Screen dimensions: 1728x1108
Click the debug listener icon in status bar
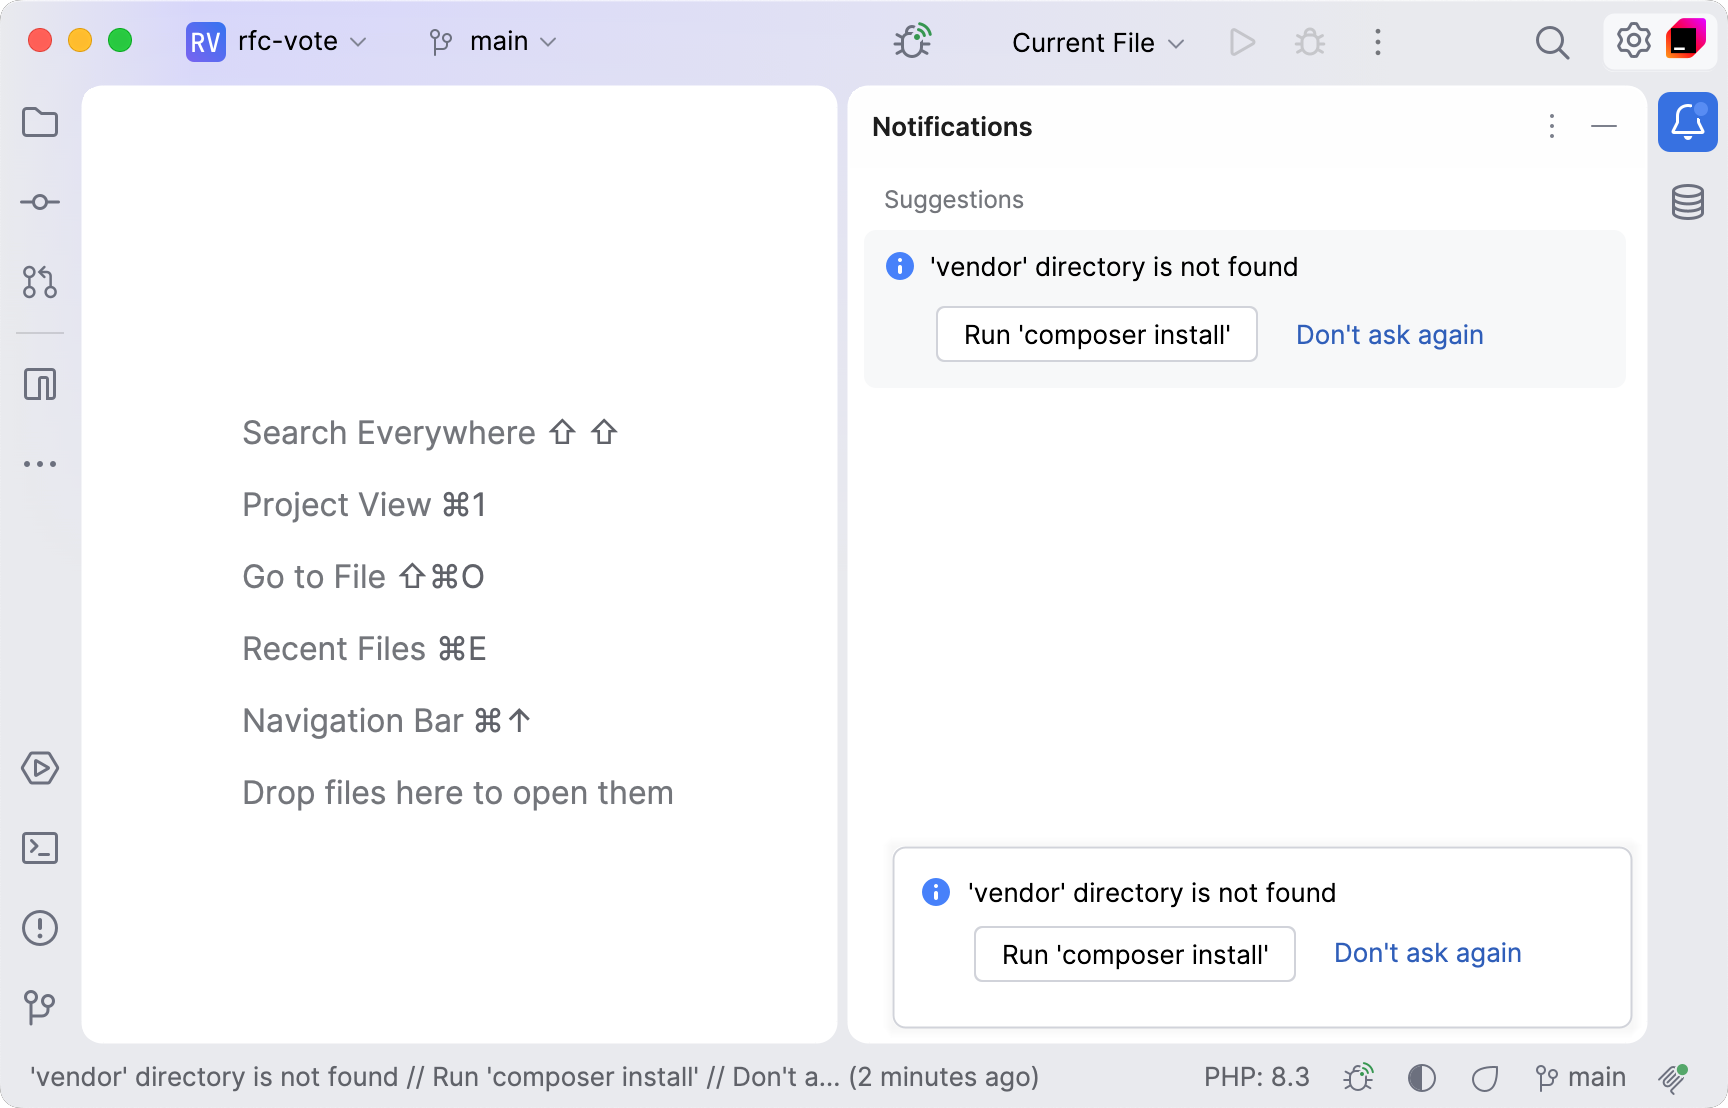coord(1358,1077)
